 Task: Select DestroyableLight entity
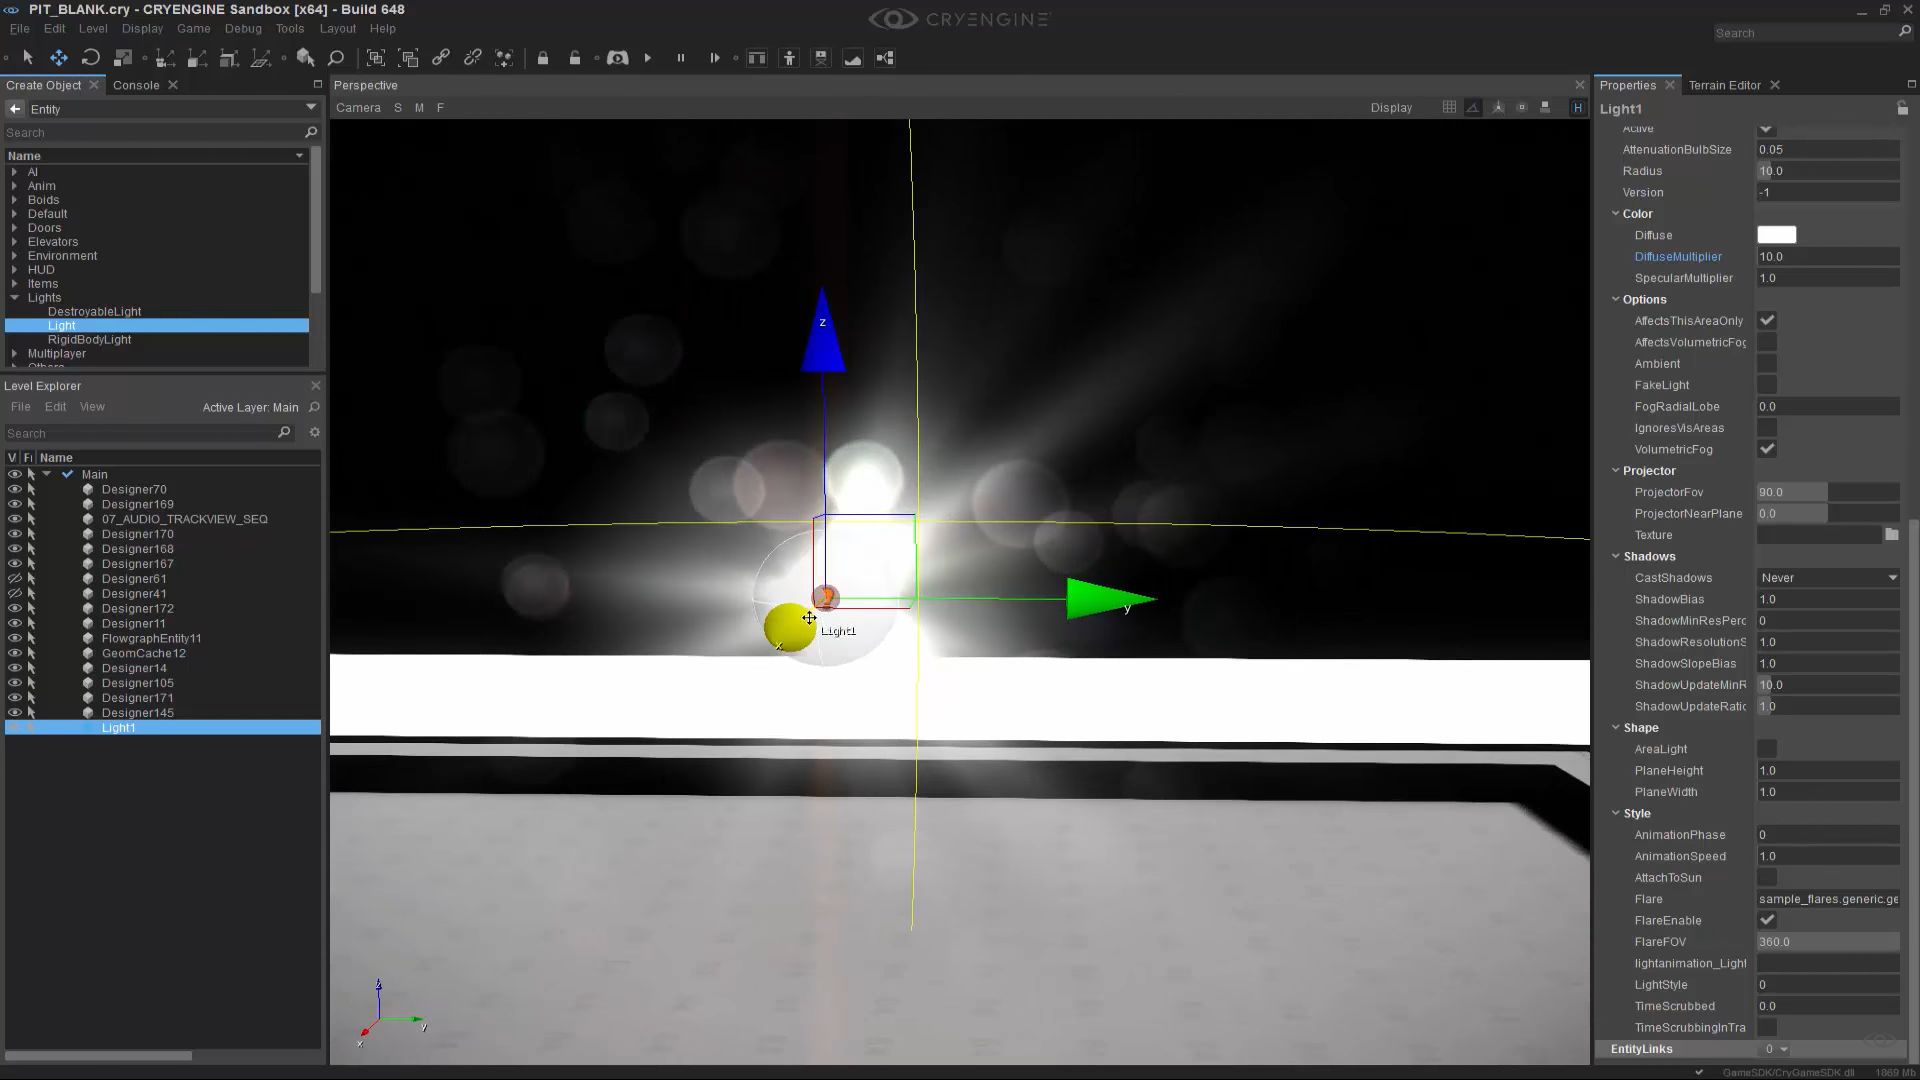pos(94,312)
